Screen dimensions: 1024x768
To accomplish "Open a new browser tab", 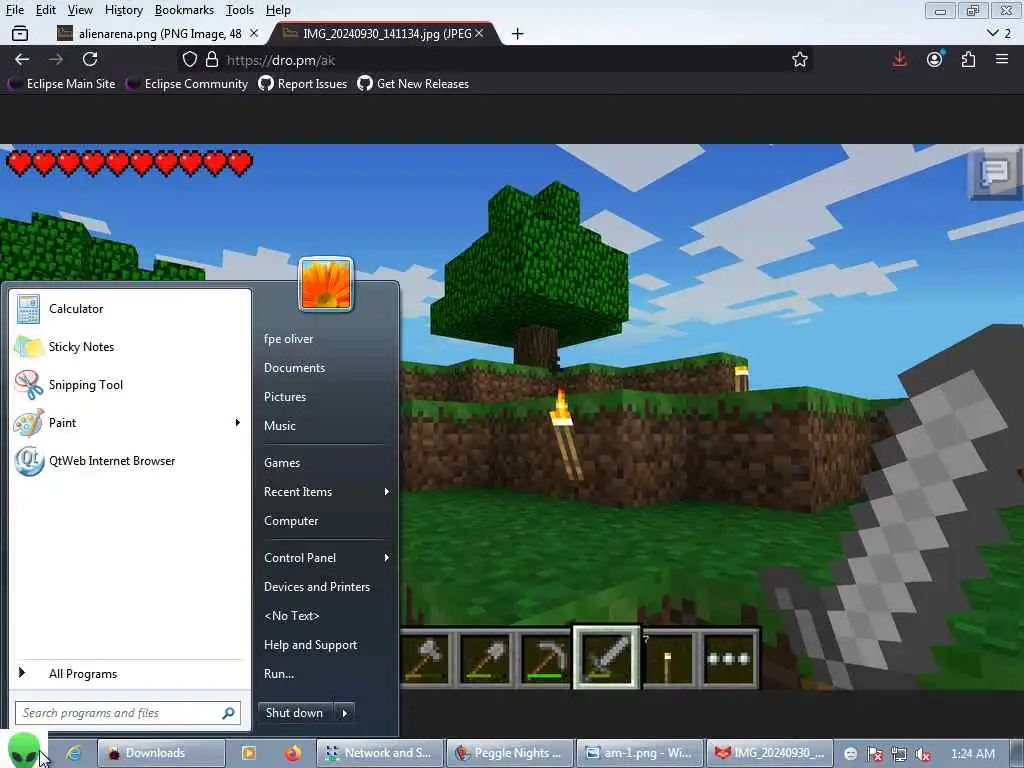I will pos(517,33).
